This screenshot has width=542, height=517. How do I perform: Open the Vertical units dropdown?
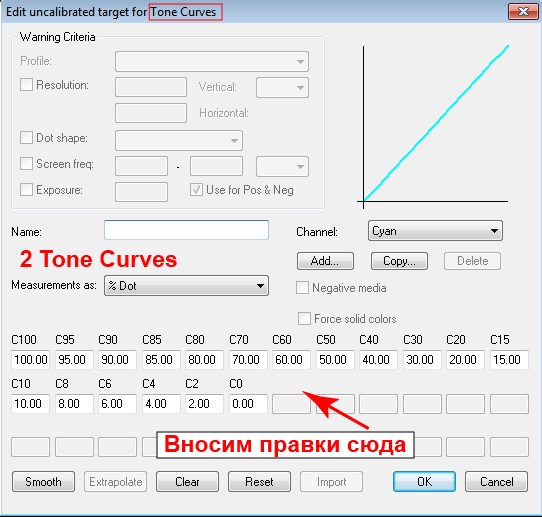point(282,87)
